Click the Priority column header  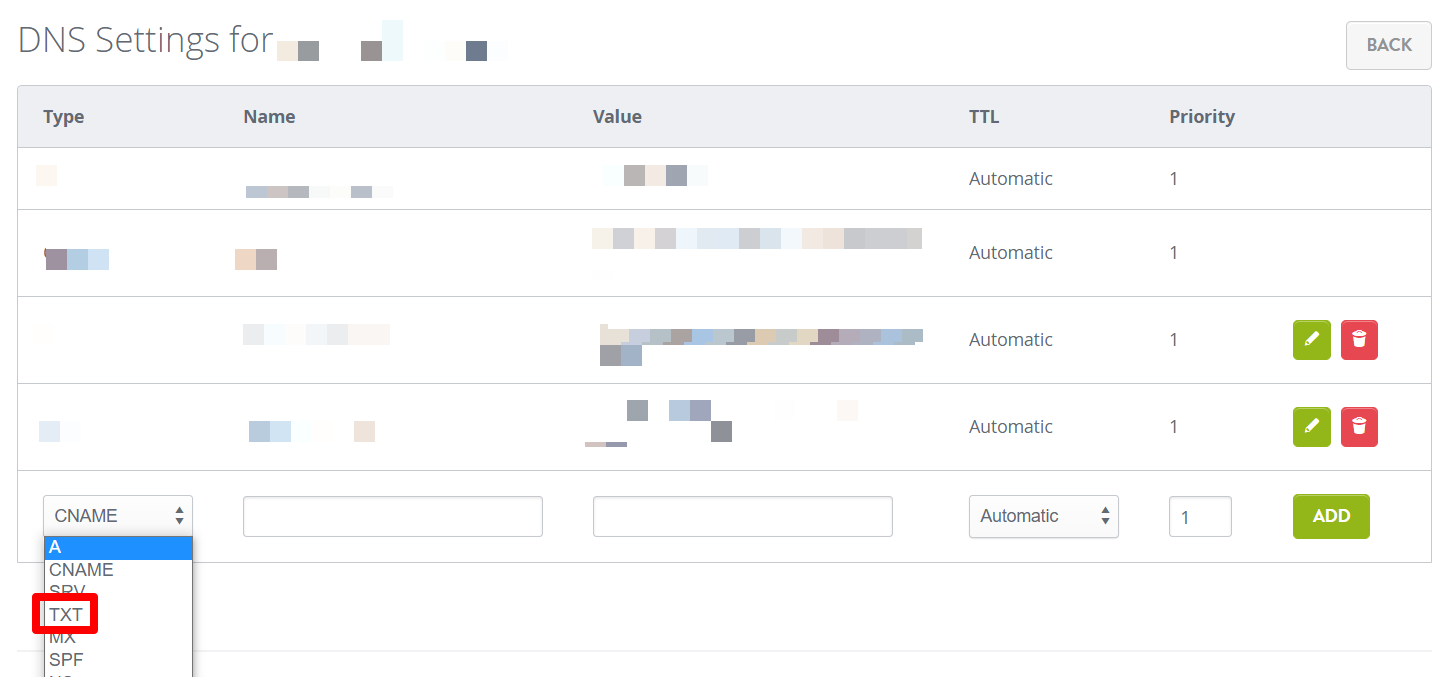click(1201, 117)
